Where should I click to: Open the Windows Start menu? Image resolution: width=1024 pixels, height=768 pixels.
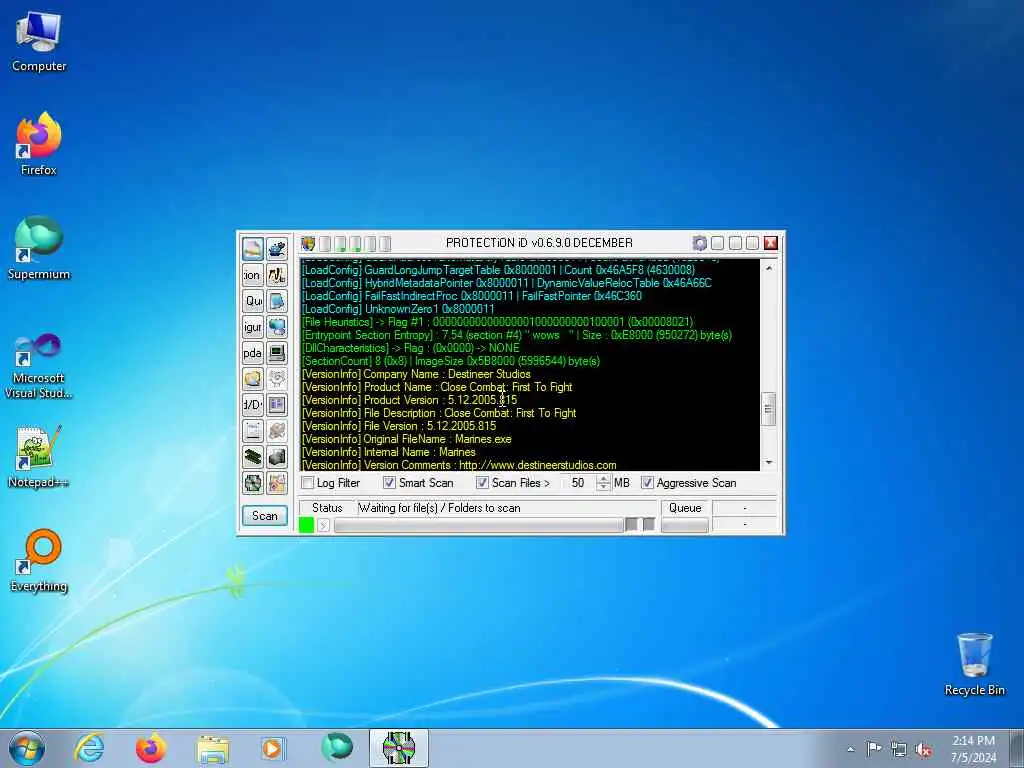(27, 748)
